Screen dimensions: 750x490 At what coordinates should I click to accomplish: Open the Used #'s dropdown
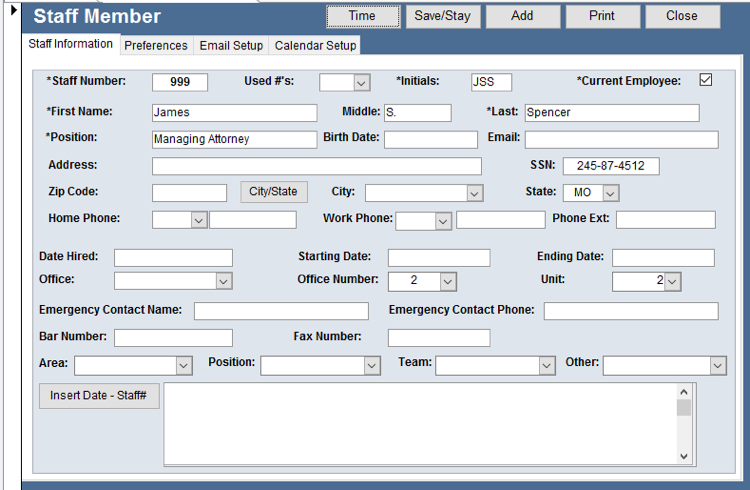[361, 83]
